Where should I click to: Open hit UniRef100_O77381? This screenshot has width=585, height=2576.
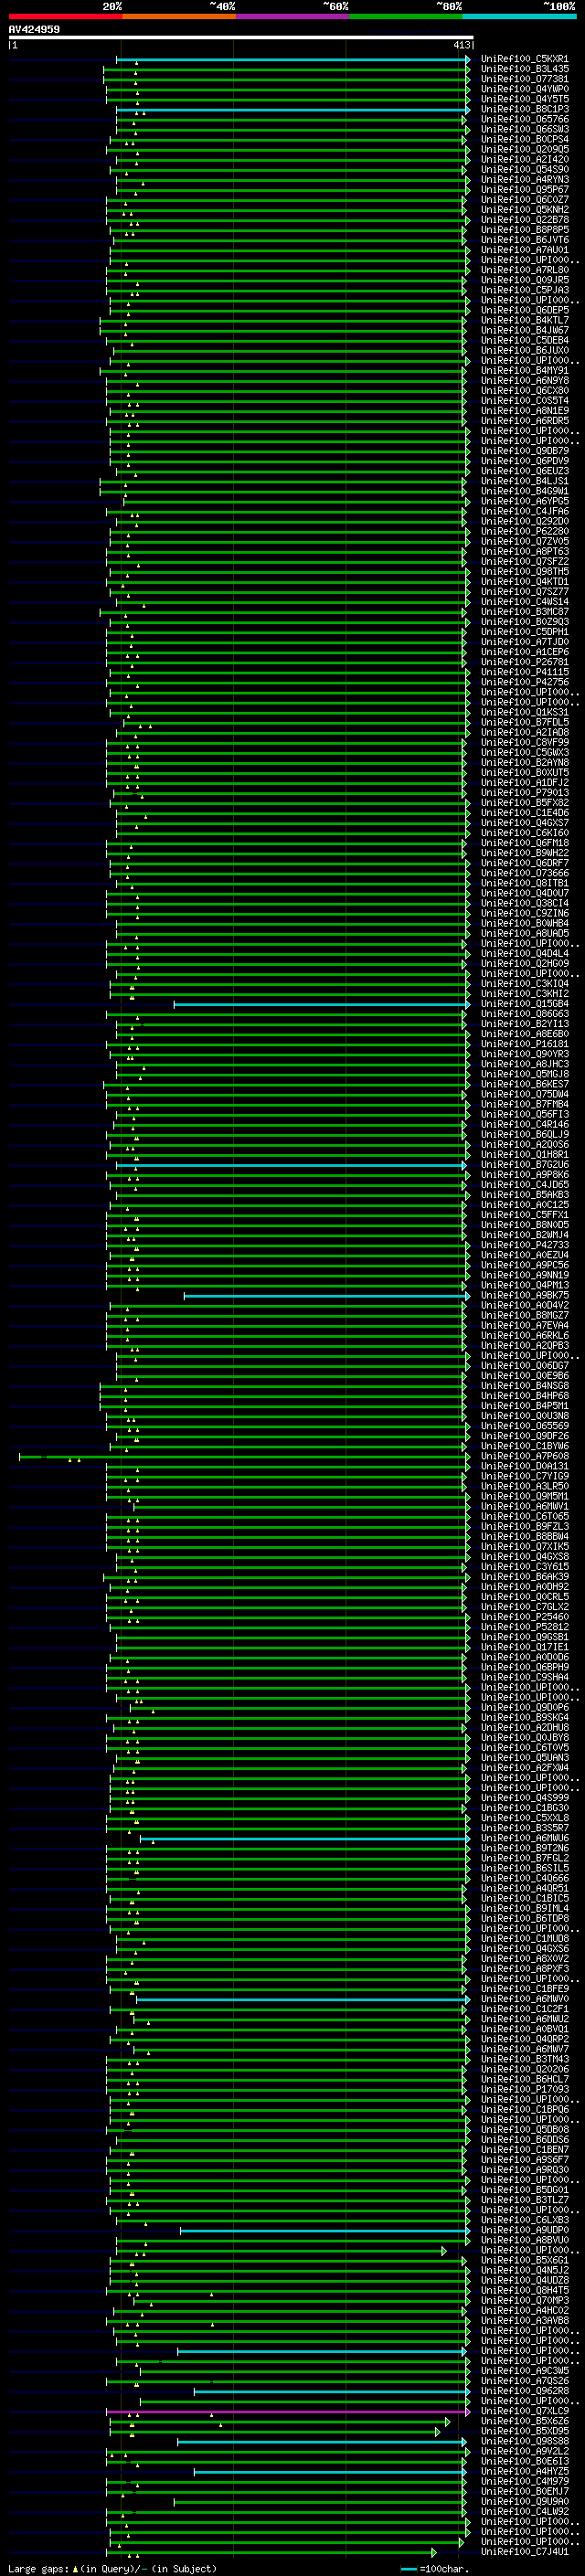click(524, 79)
